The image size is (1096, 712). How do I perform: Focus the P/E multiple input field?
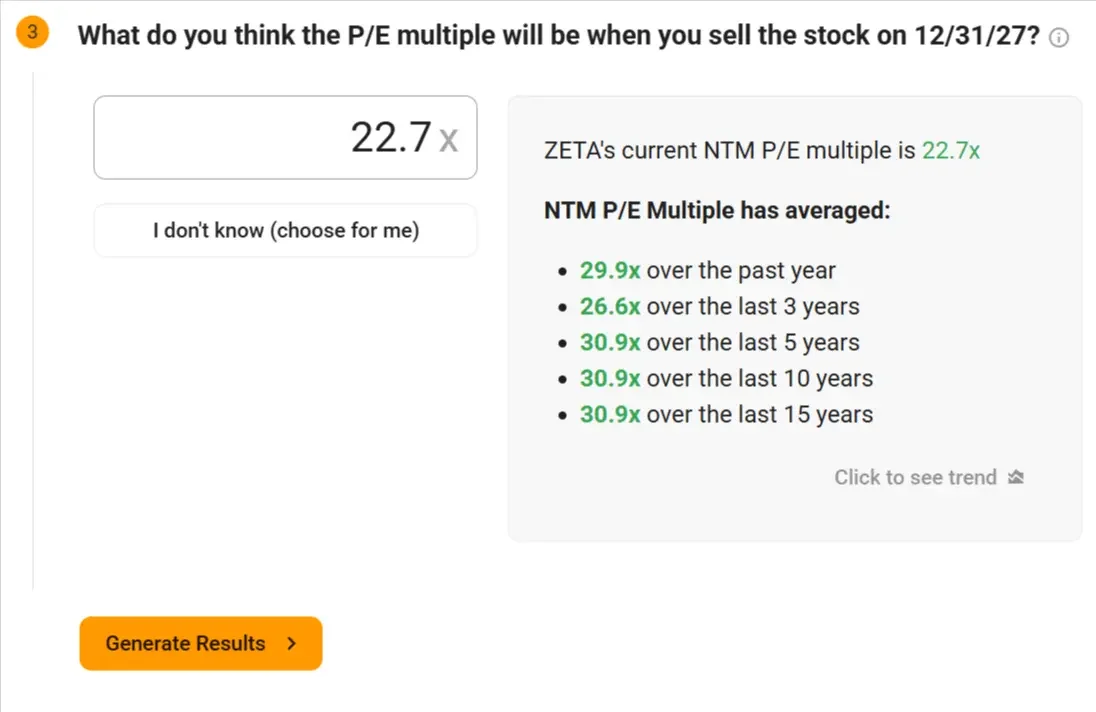[285, 138]
